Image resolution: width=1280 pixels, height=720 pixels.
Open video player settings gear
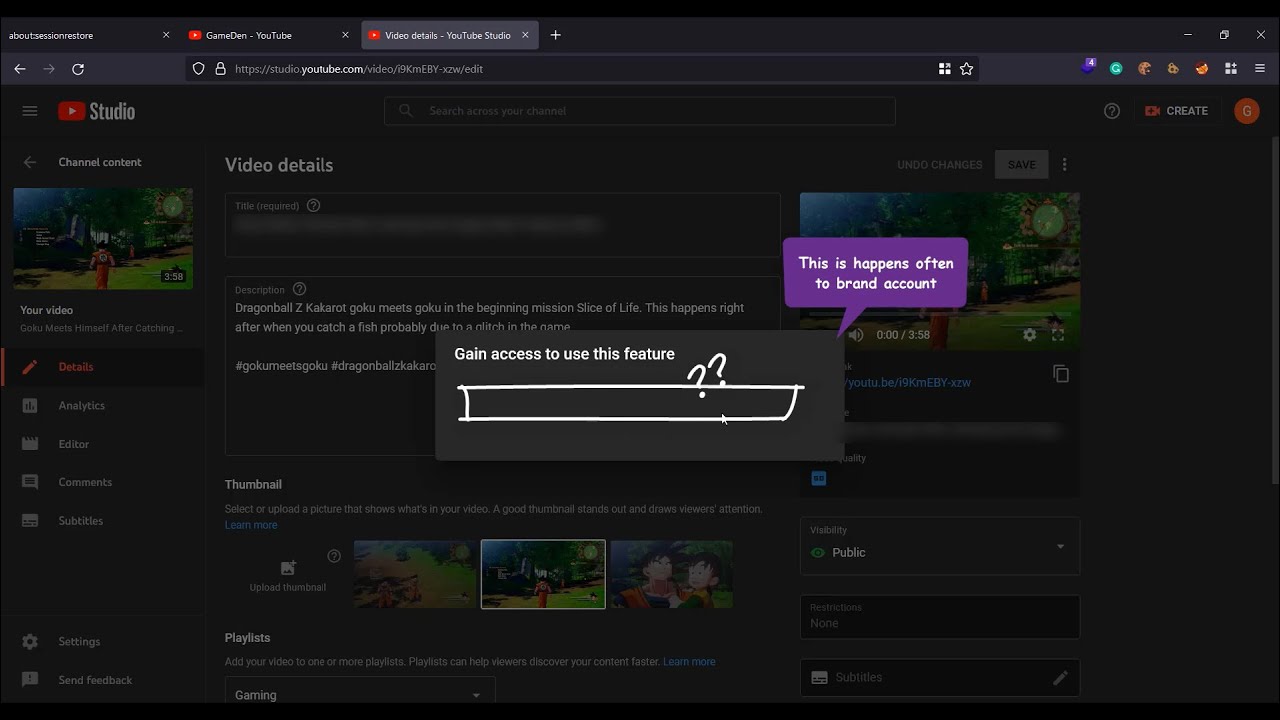pyautogui.click(x=1030, y=335)
